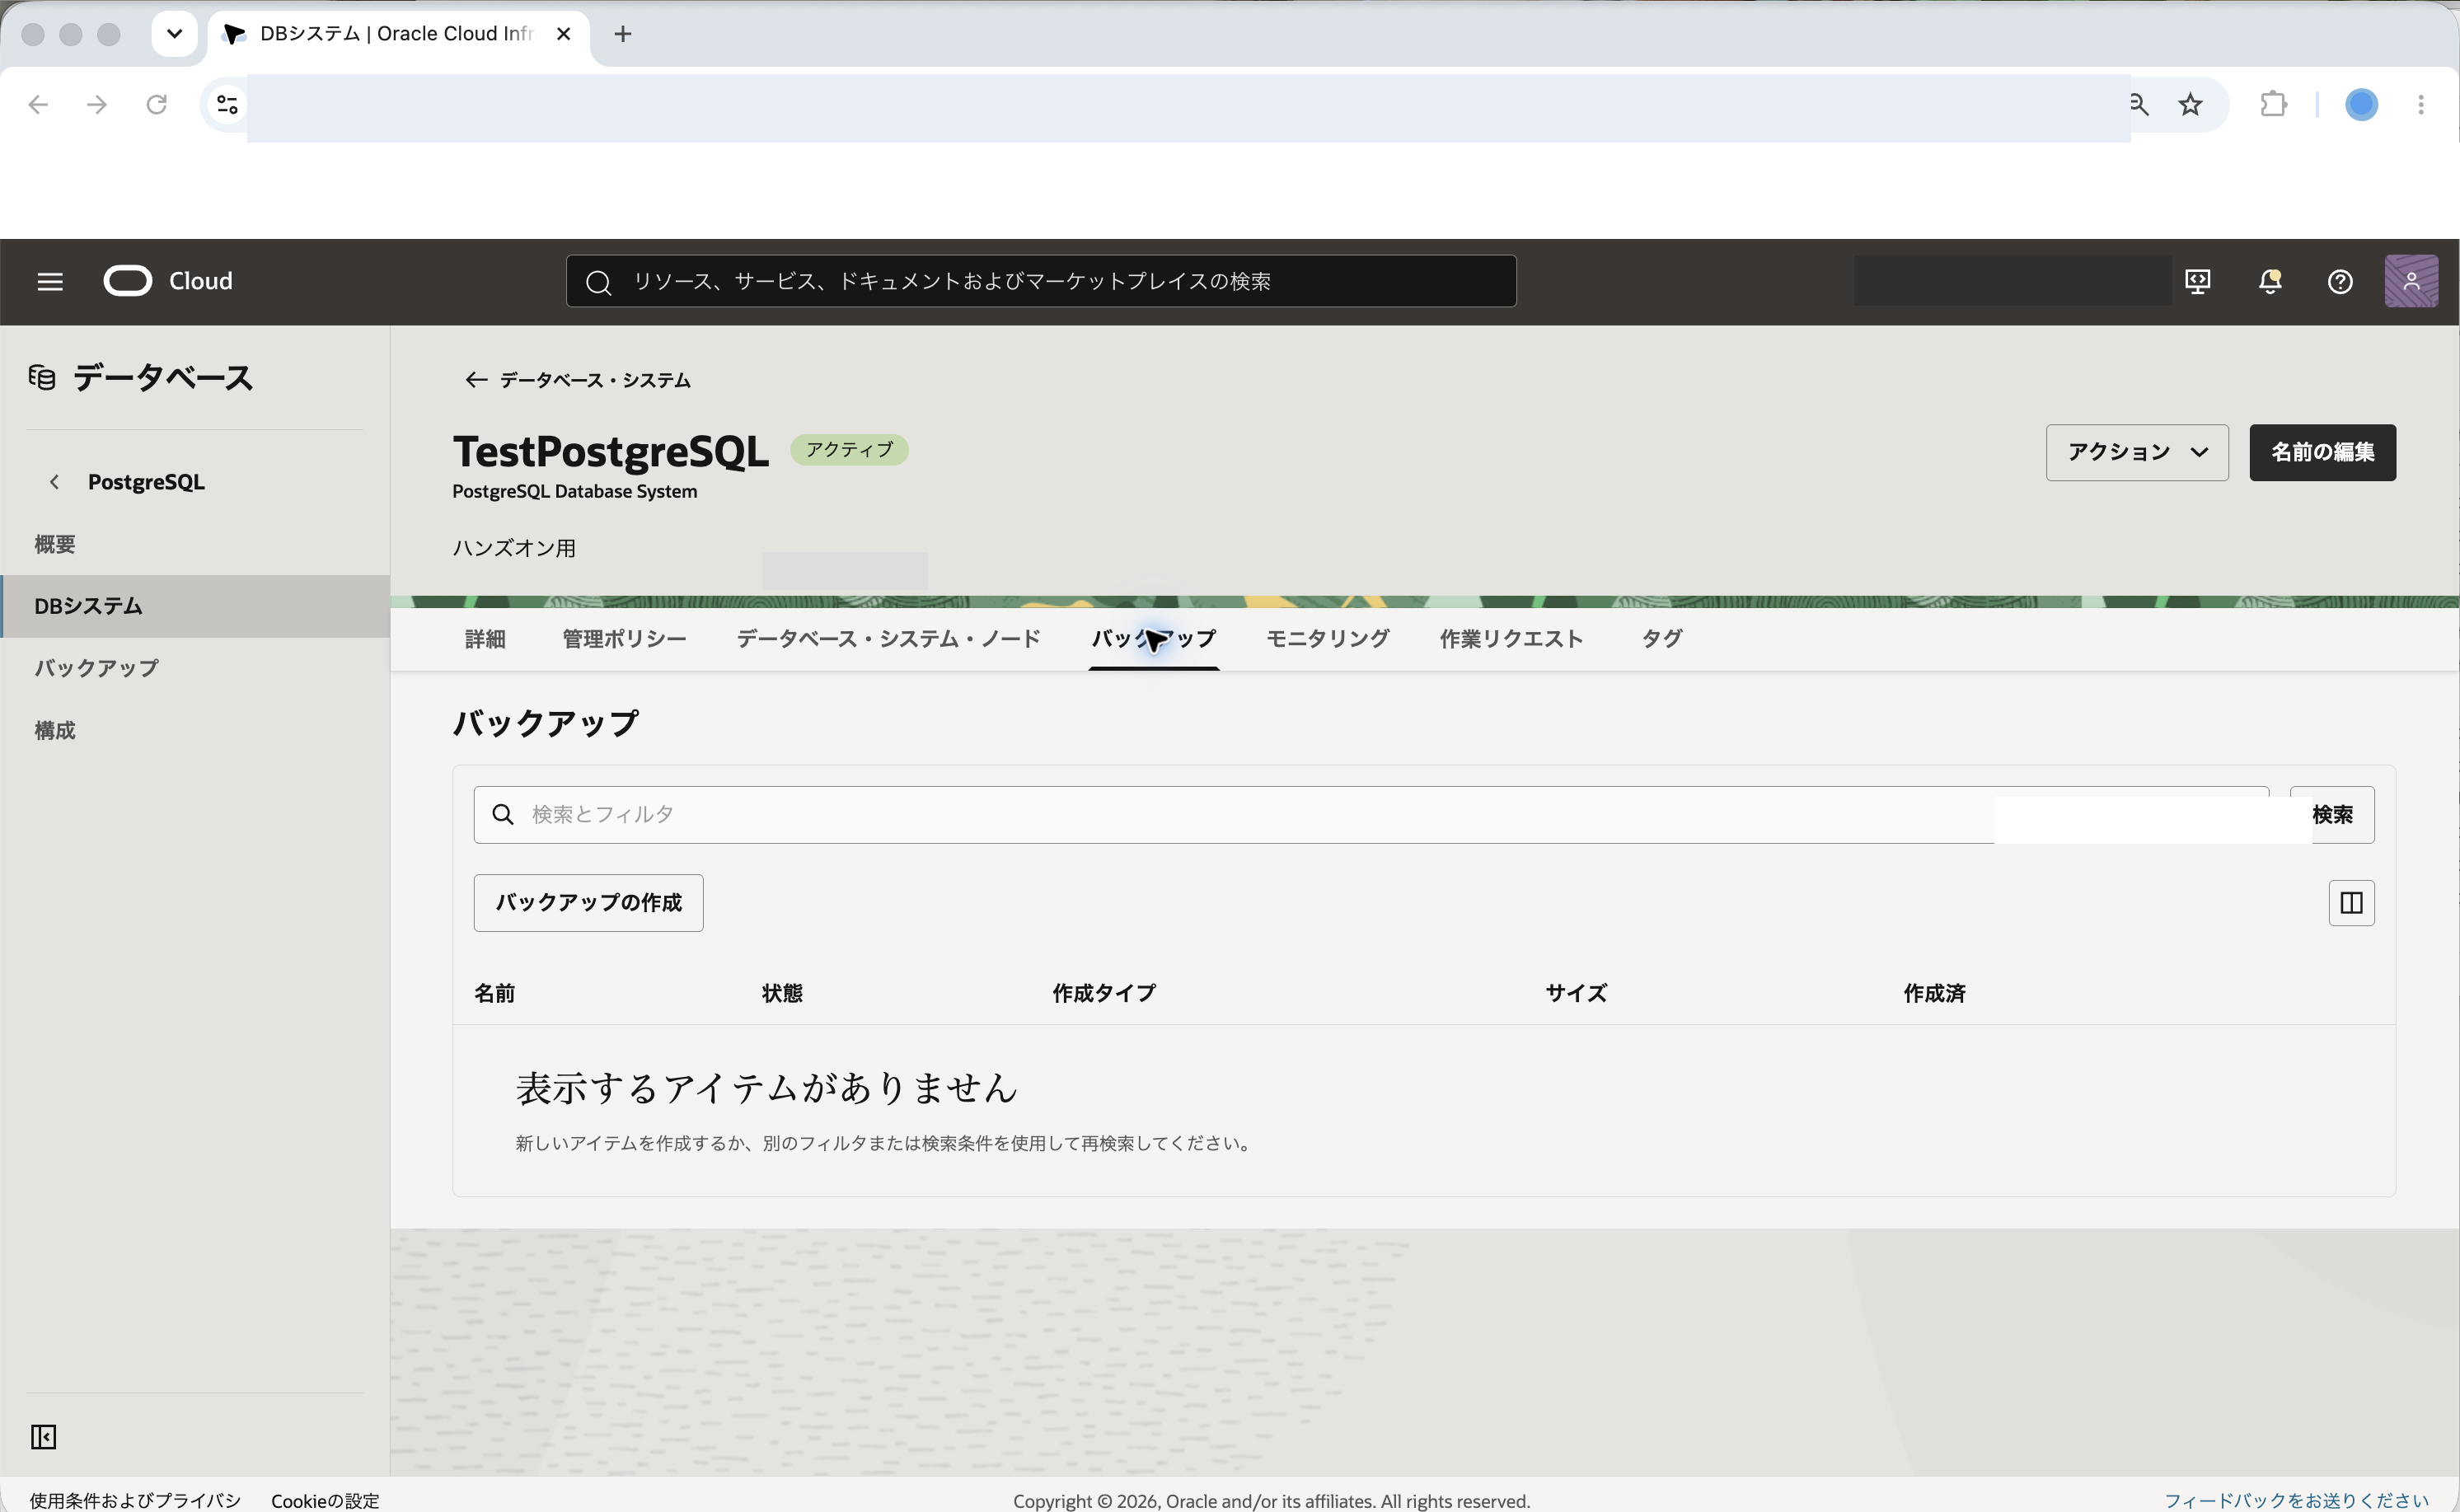Open the データベース・システム・ノード tab
The image size is (2460, 1512).
click(888, 639)
